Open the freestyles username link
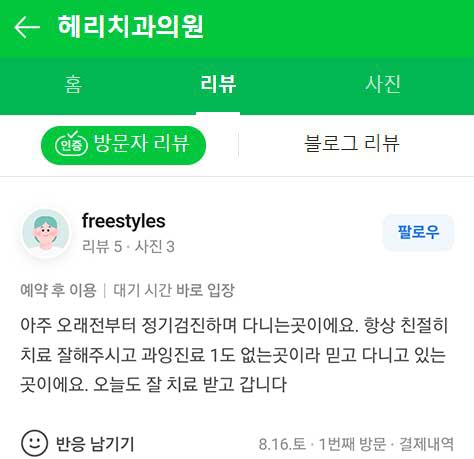 click(x=124, y=221)
